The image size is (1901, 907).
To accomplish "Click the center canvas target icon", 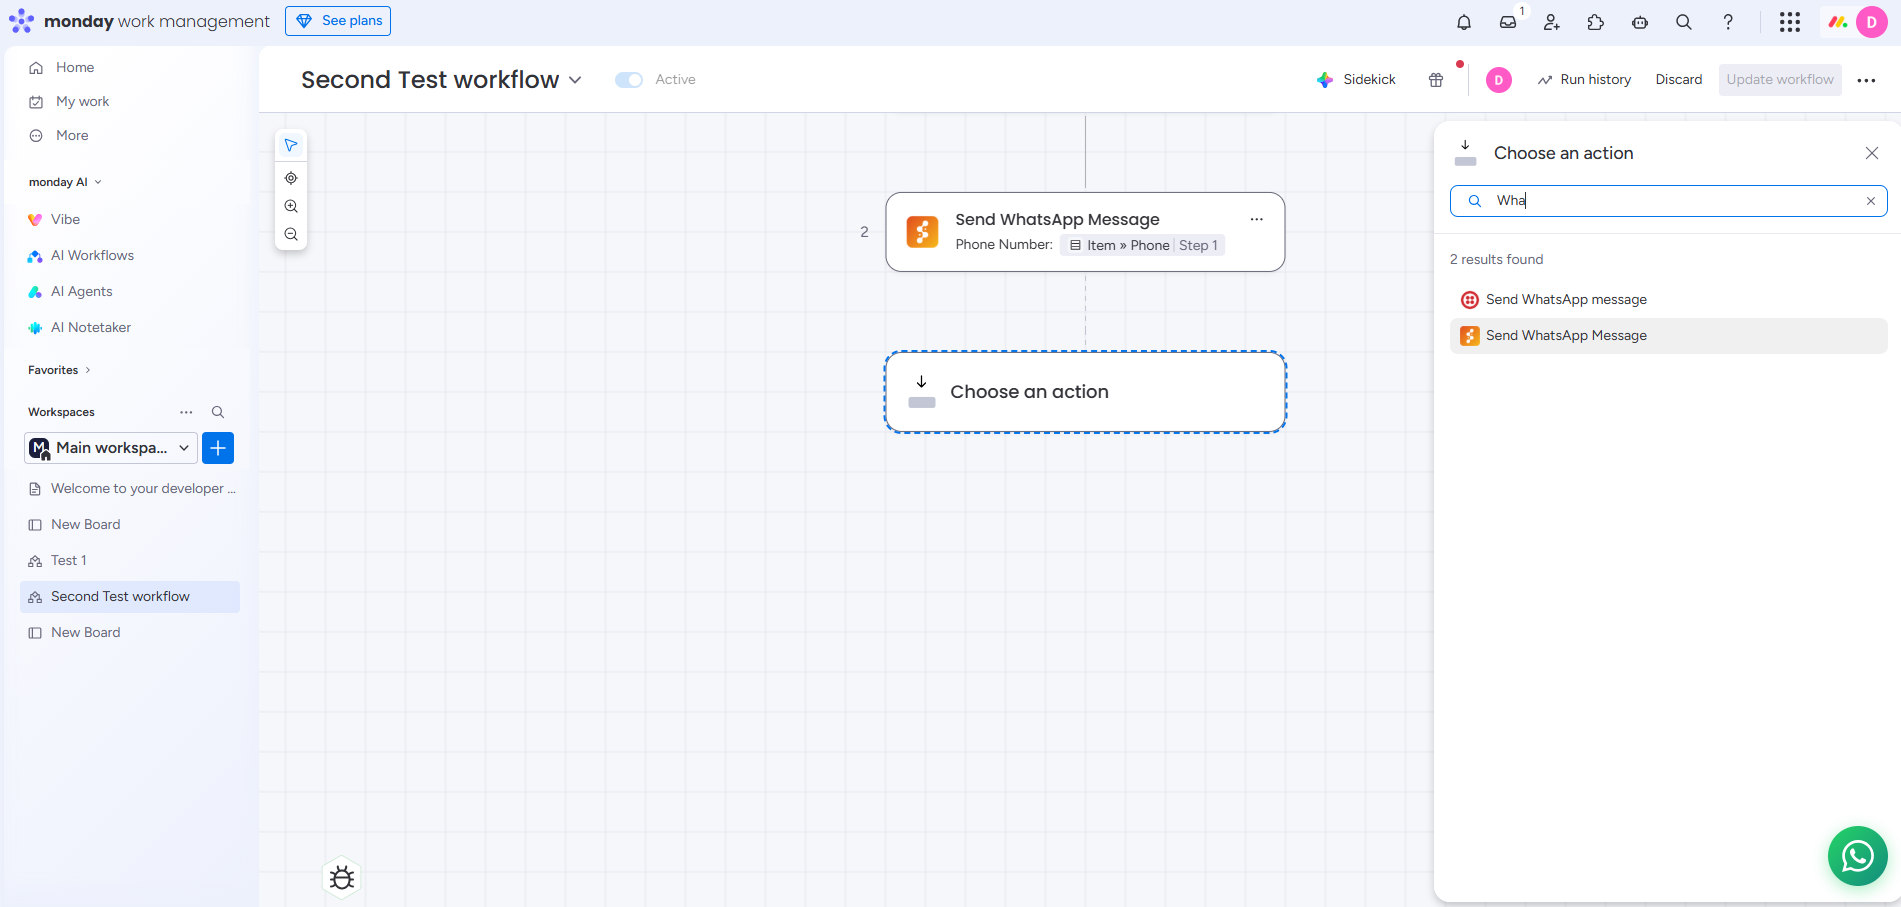I will 291,178.
